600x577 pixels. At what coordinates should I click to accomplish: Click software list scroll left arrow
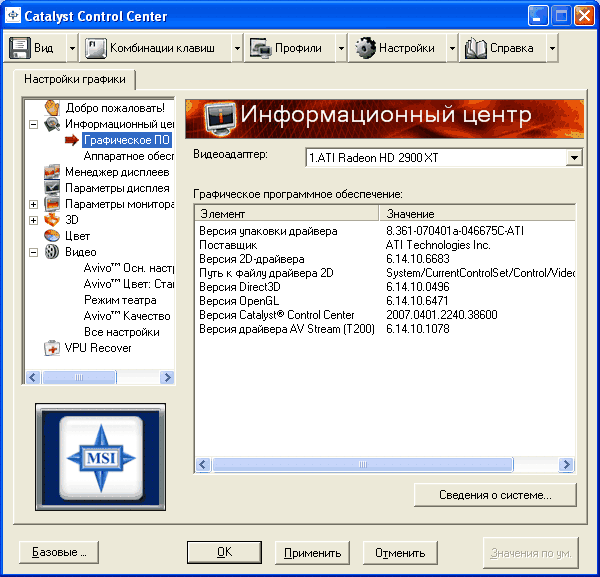point(203,465)
